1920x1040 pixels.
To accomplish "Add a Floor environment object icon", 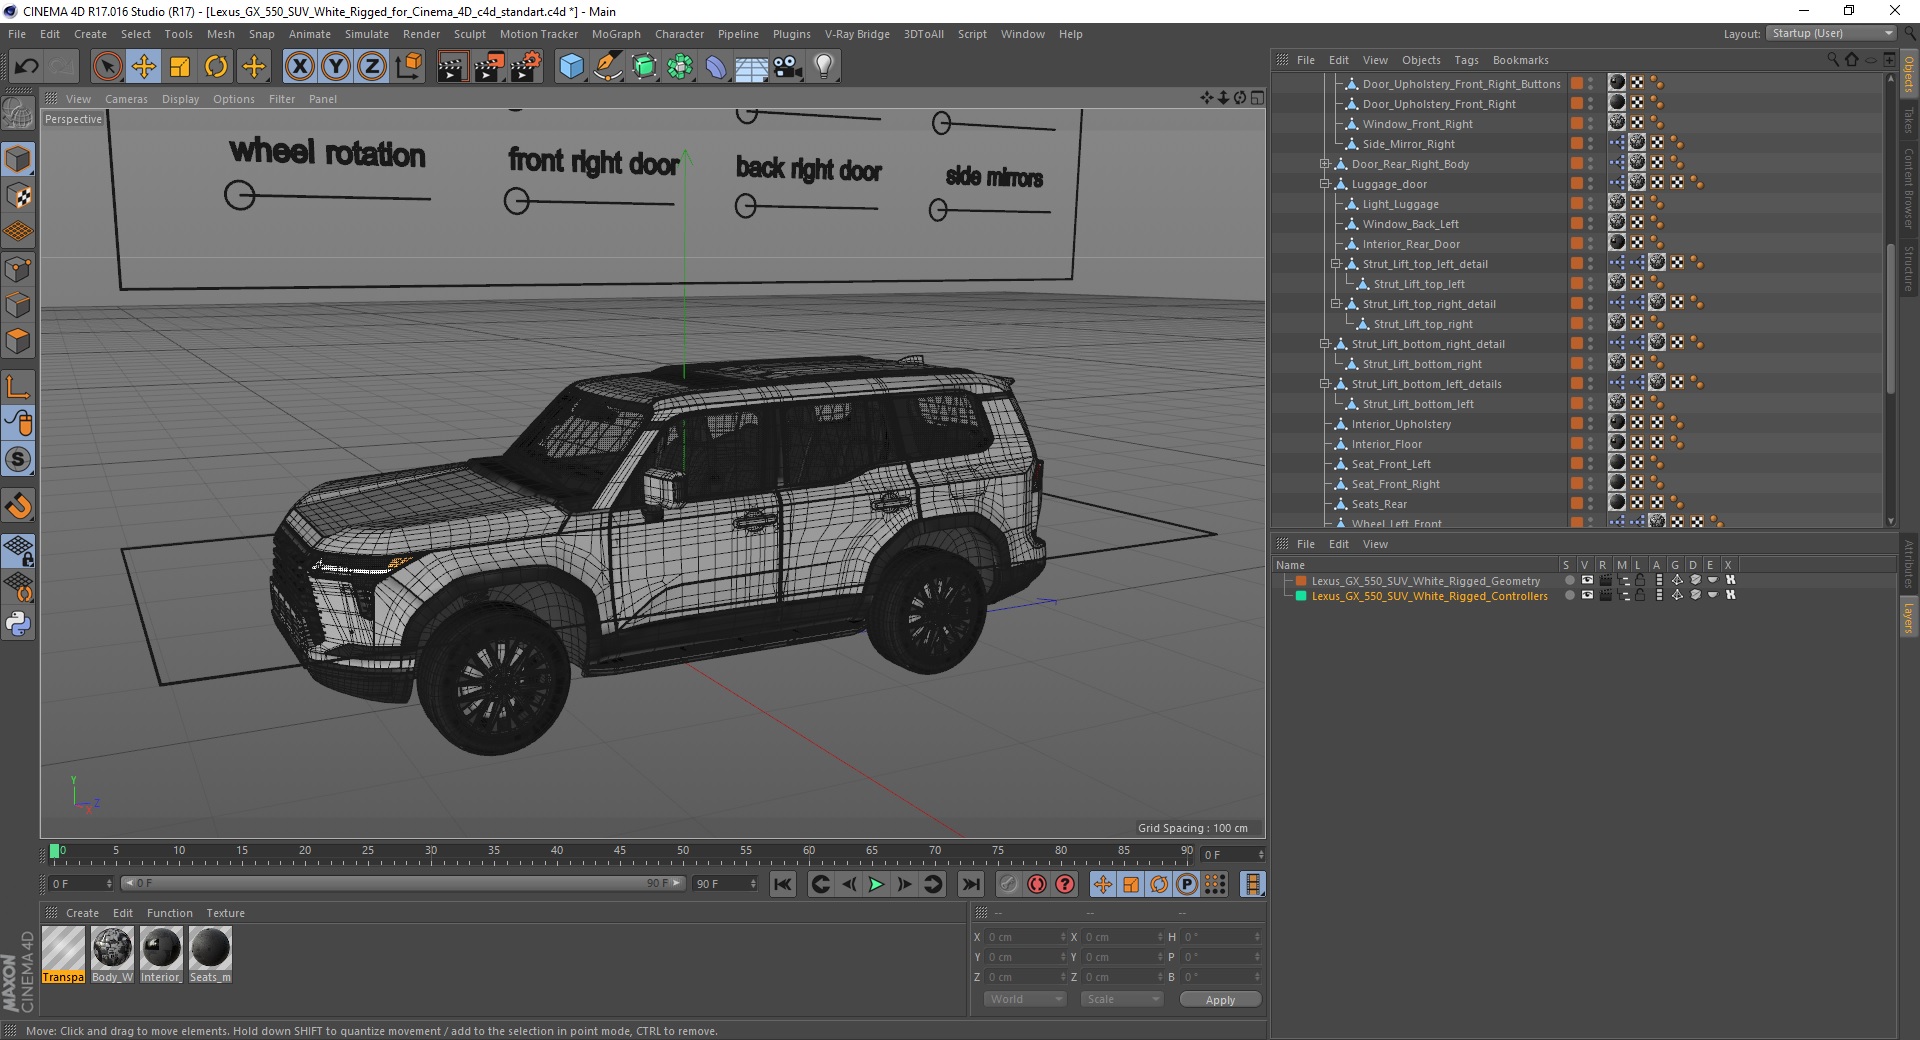I will pyautogui.click(x=752, y=67).
